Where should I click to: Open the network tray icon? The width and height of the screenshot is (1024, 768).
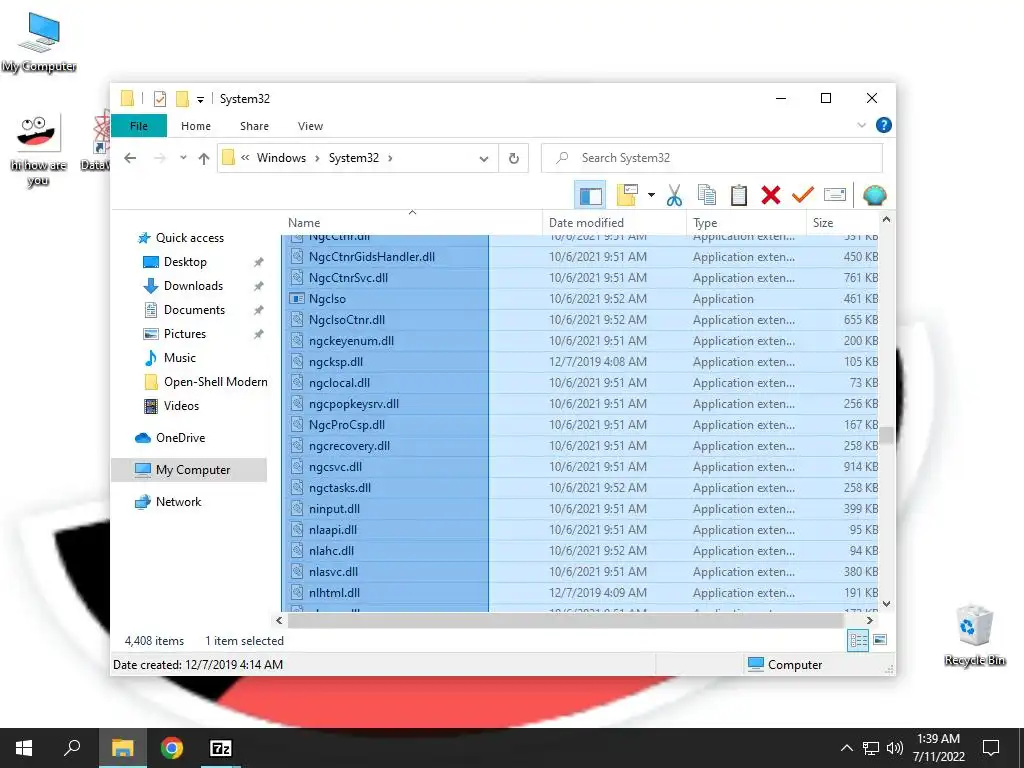pyautogui.click(x=871, y=748)
